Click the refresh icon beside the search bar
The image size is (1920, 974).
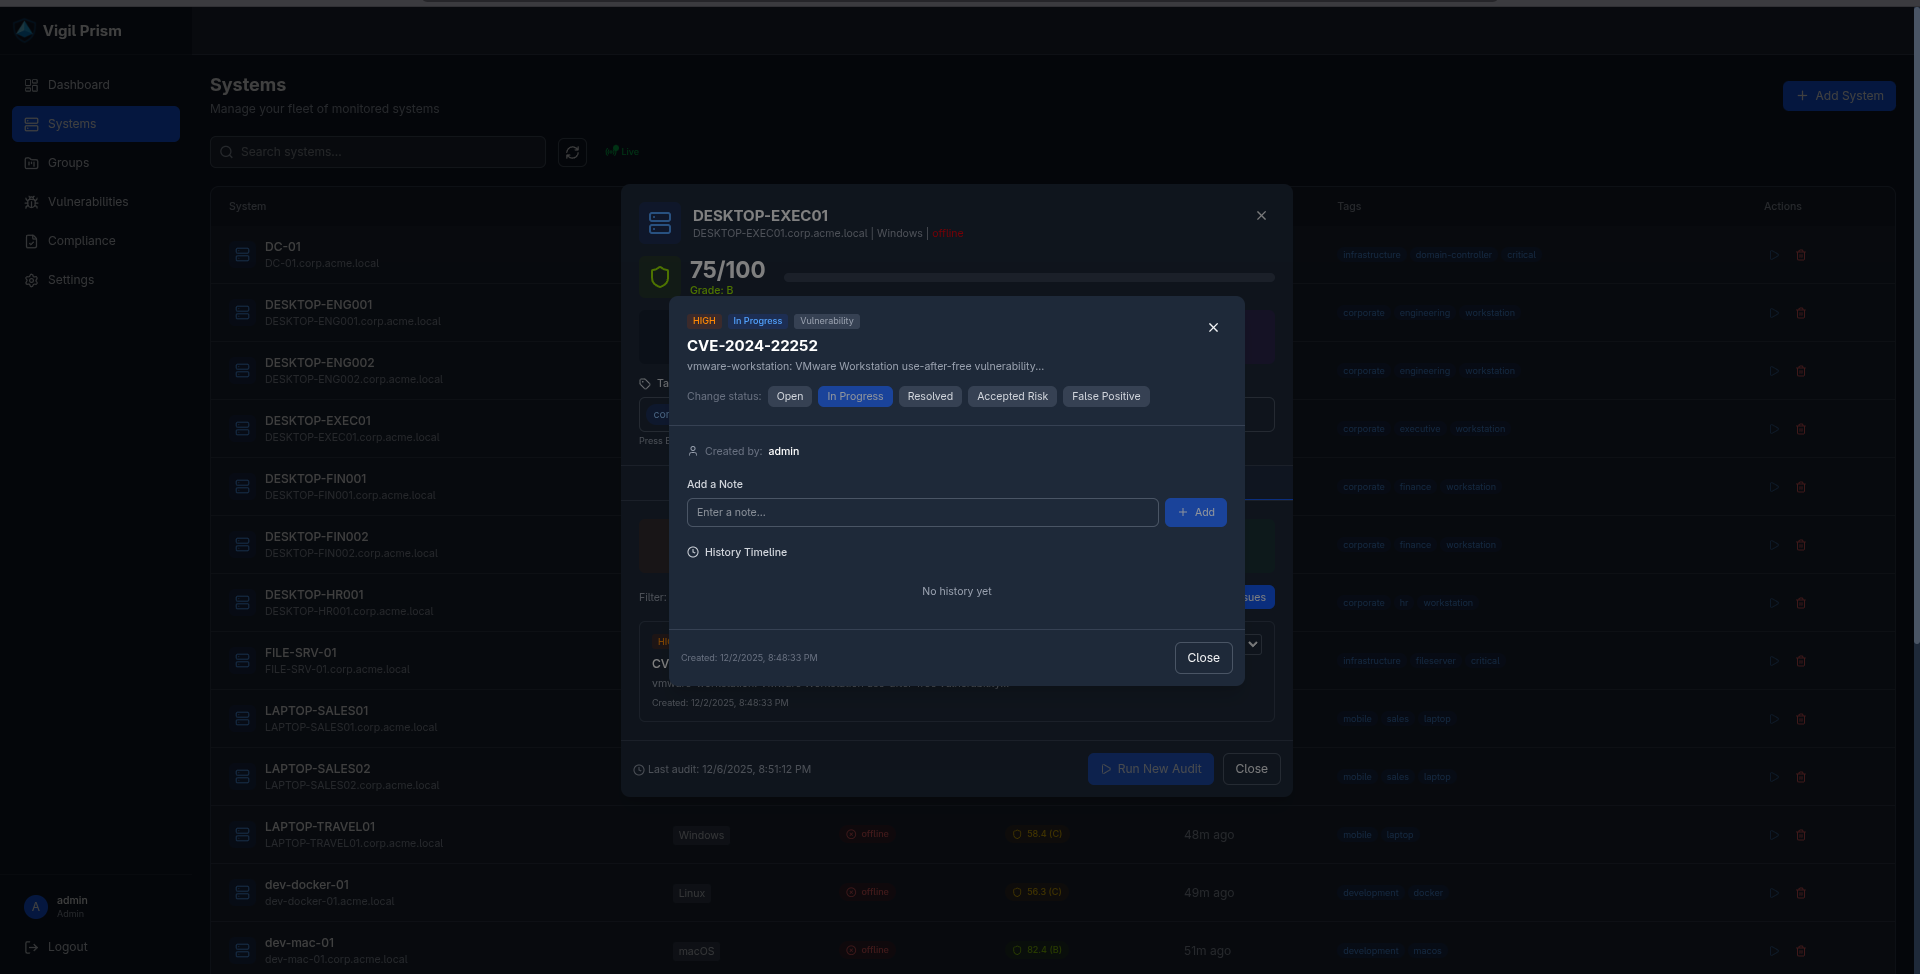click(572, 152)
